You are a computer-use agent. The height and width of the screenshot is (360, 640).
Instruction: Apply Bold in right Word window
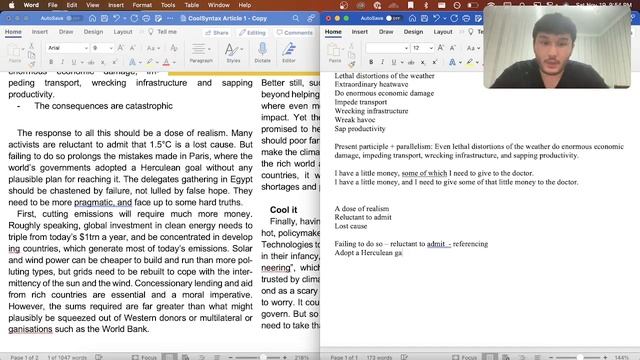pyautogui.click(x=371, y=62)
